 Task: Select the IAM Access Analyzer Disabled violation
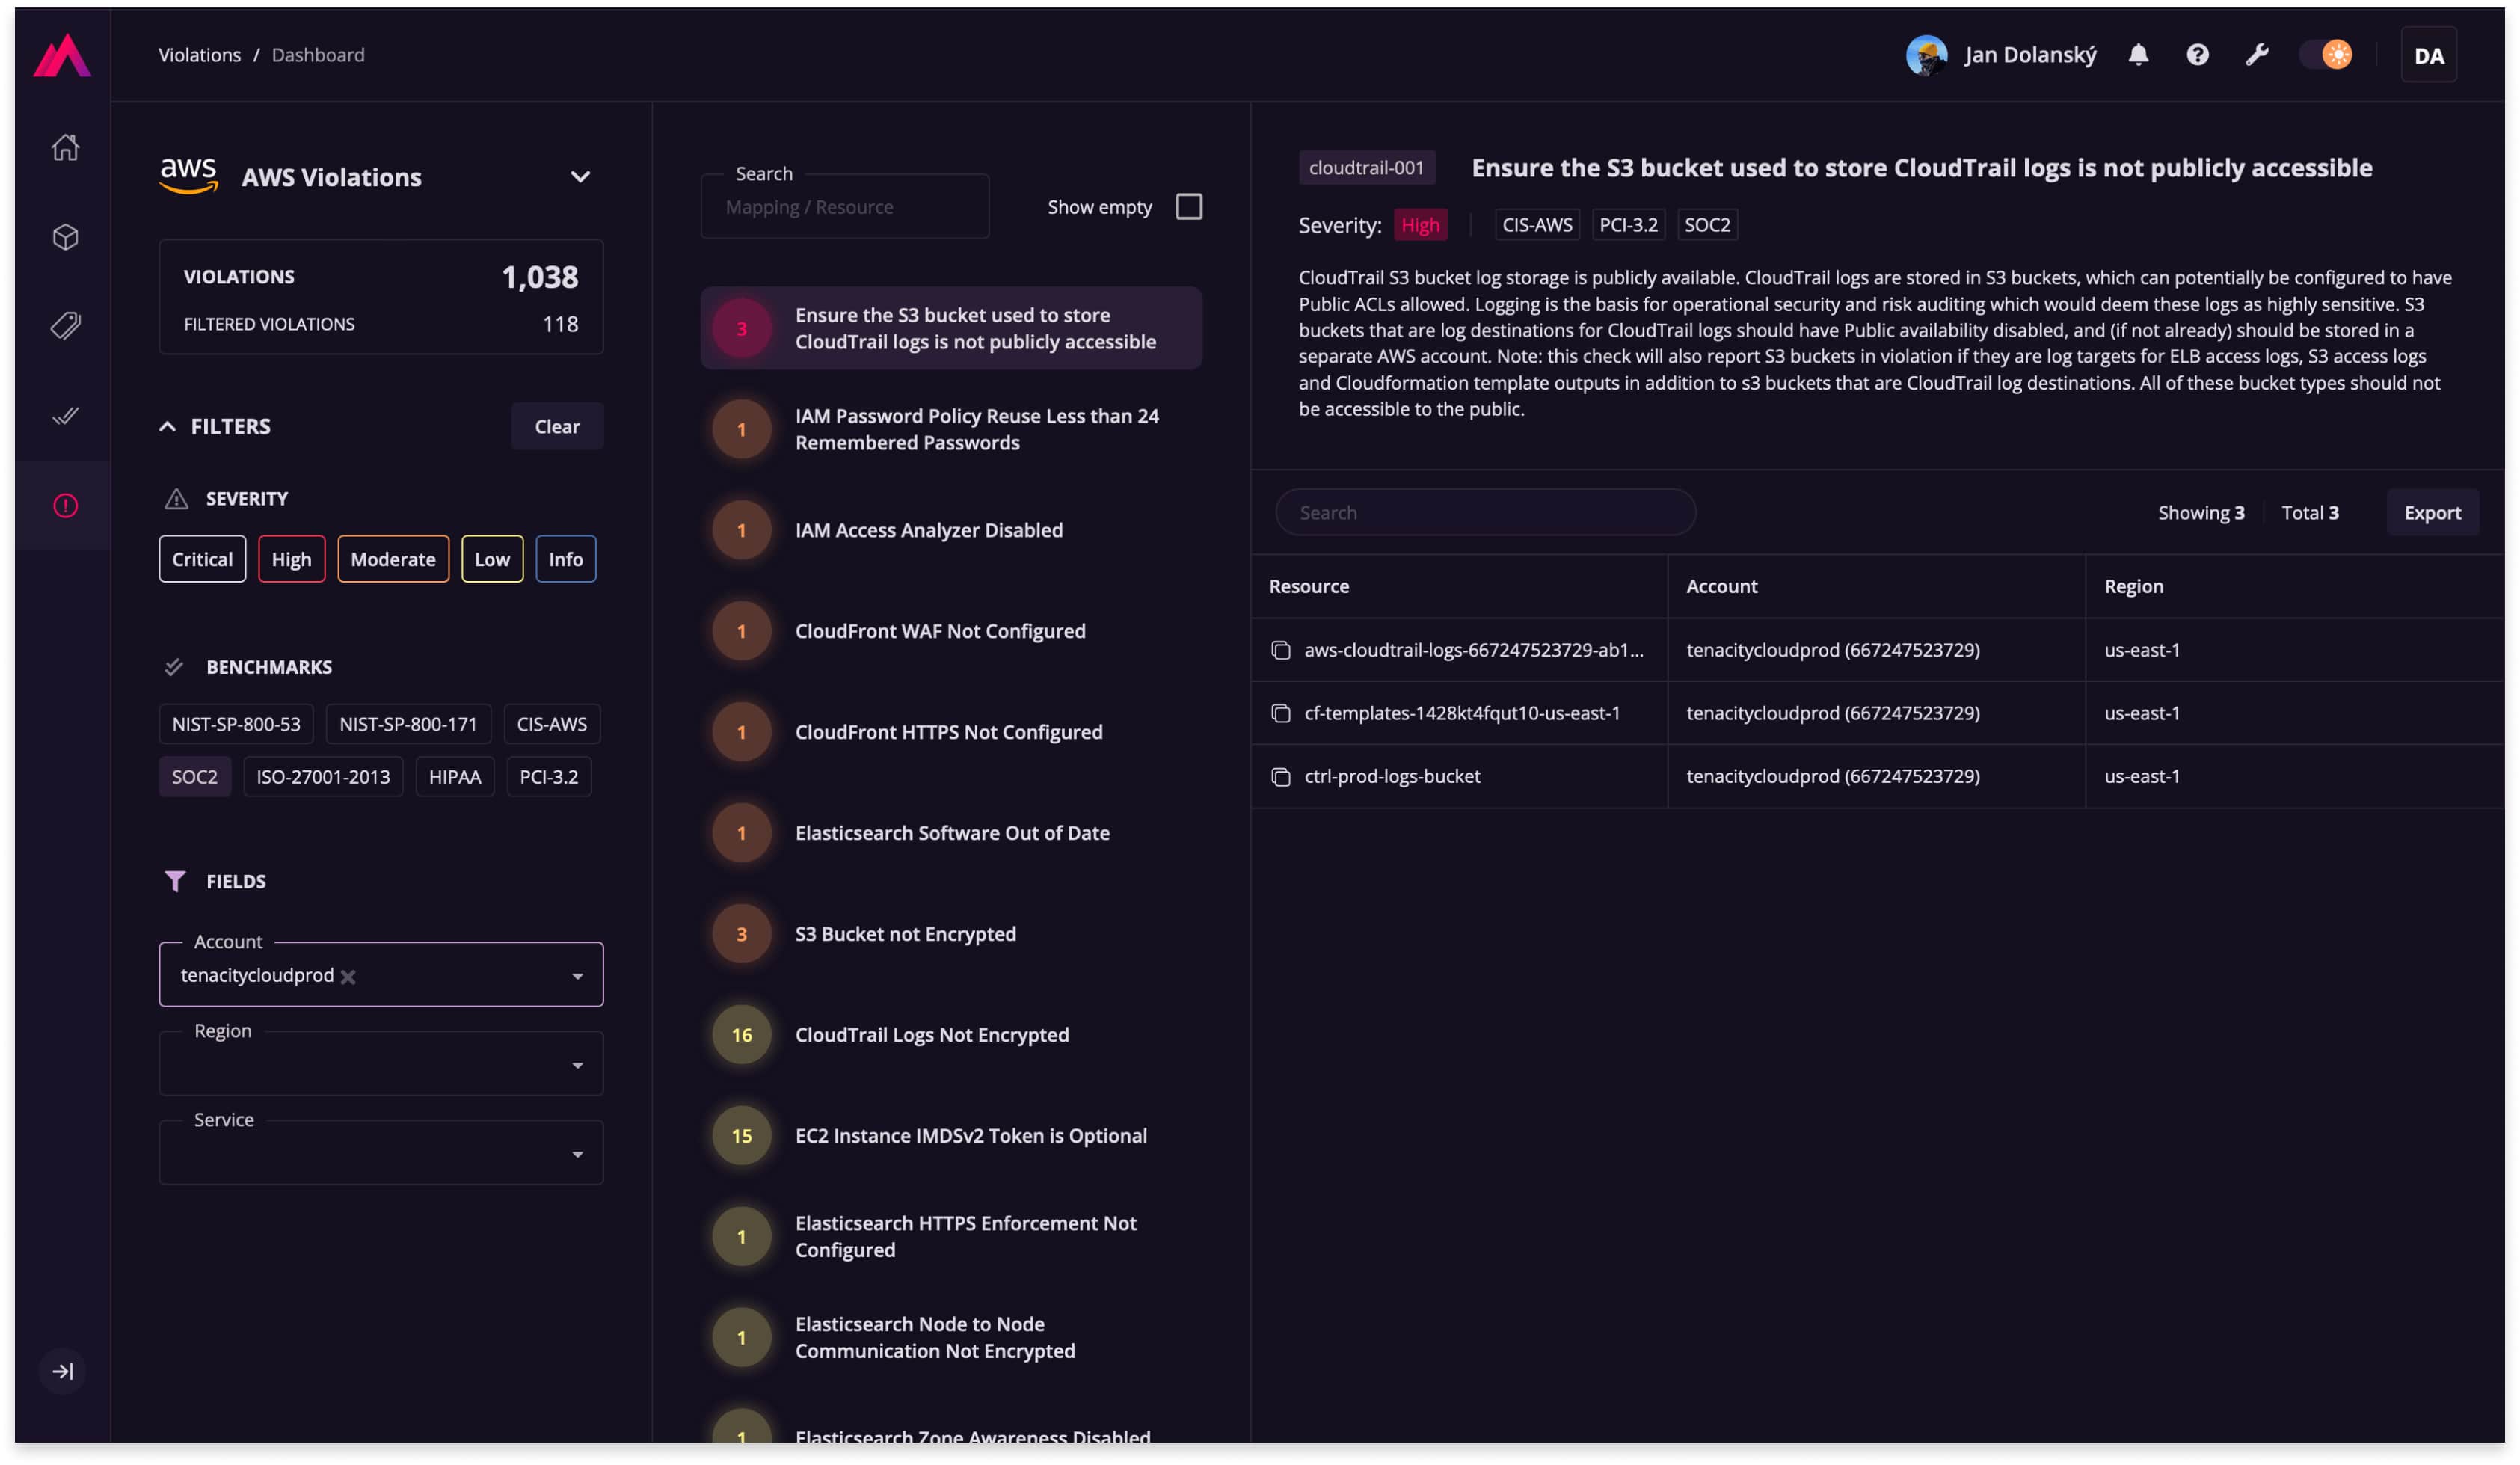click(951, 530)
